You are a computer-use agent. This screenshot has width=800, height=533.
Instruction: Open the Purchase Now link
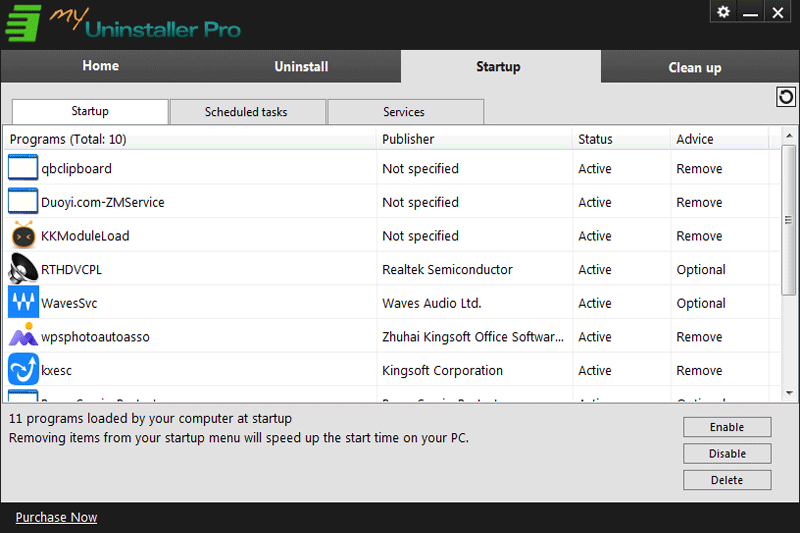pos(56,517)
